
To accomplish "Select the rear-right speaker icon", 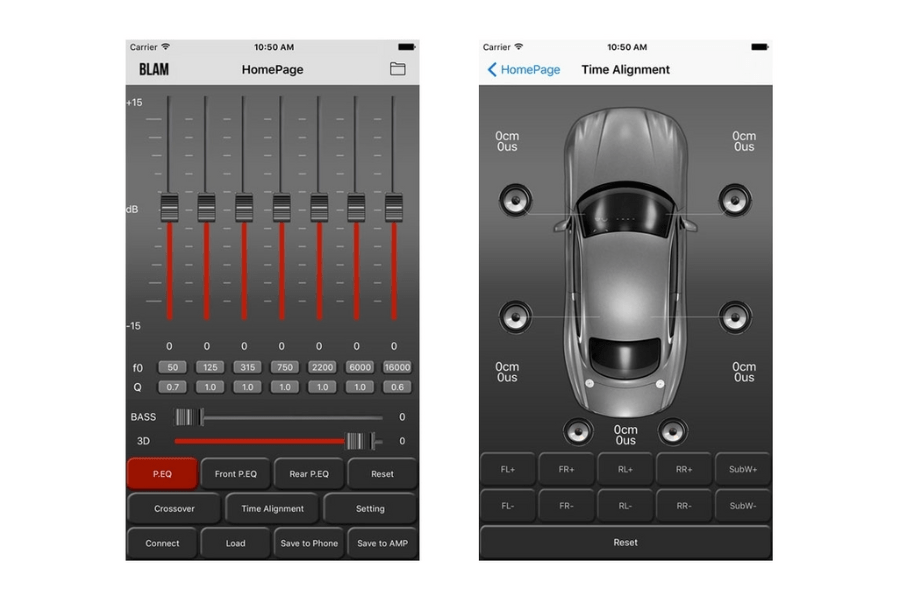I will pyautogui.click(x=735, y=316).
